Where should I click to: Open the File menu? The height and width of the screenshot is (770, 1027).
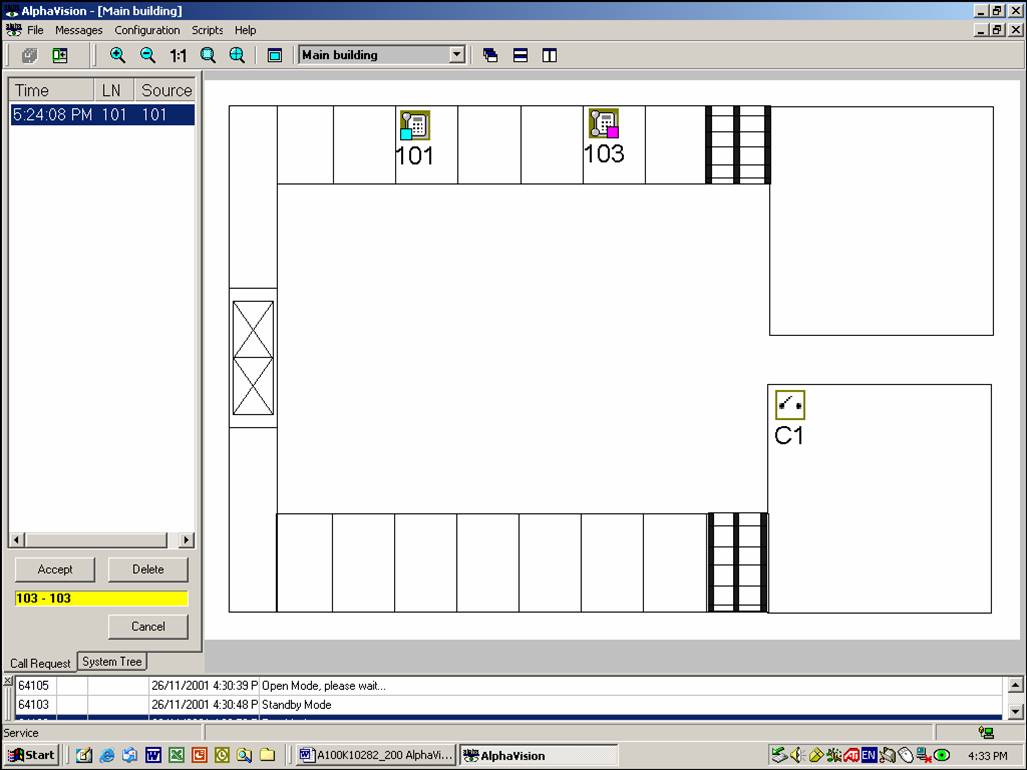click(35, 30)
